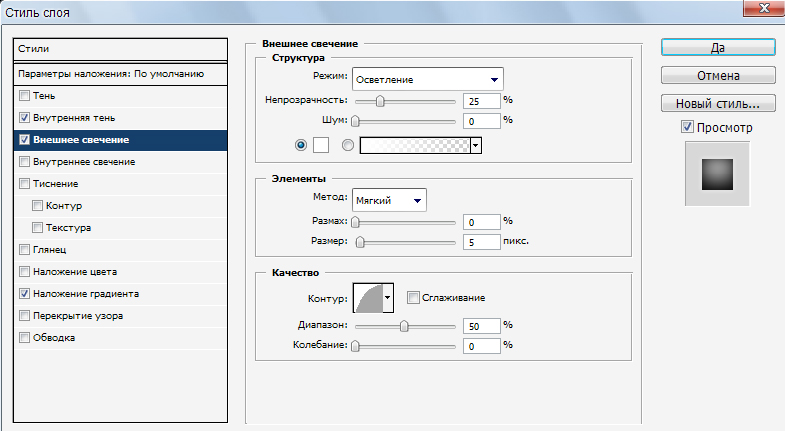This screenshot has height=431, width=785.
Task: Open the Режим blend mode dropdown
Action: tap(427, 79)
